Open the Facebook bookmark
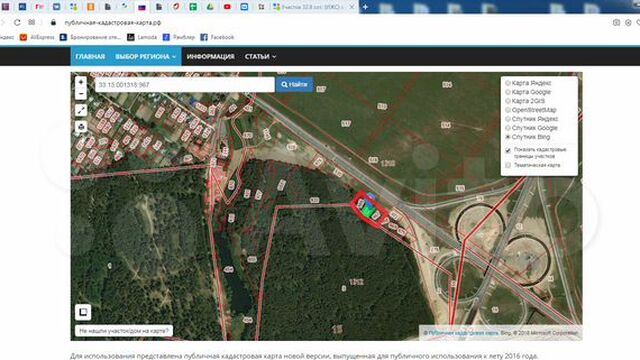640x360 pixels. click(x=217, y=37)
